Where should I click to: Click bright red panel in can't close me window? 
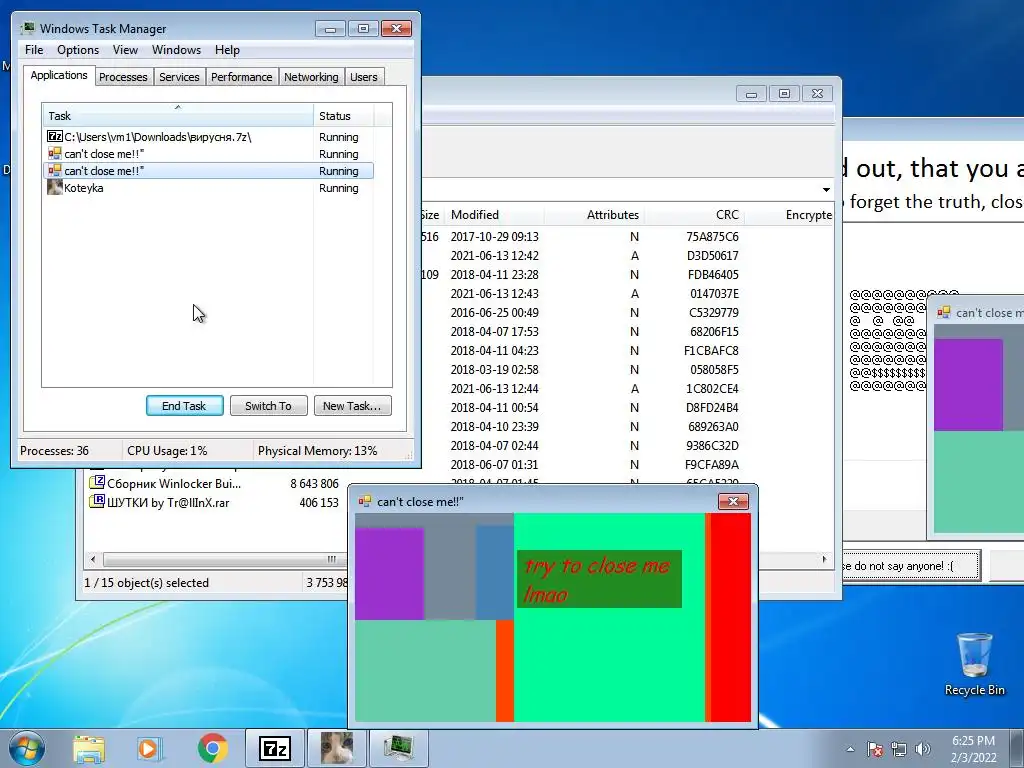[731, 618]
